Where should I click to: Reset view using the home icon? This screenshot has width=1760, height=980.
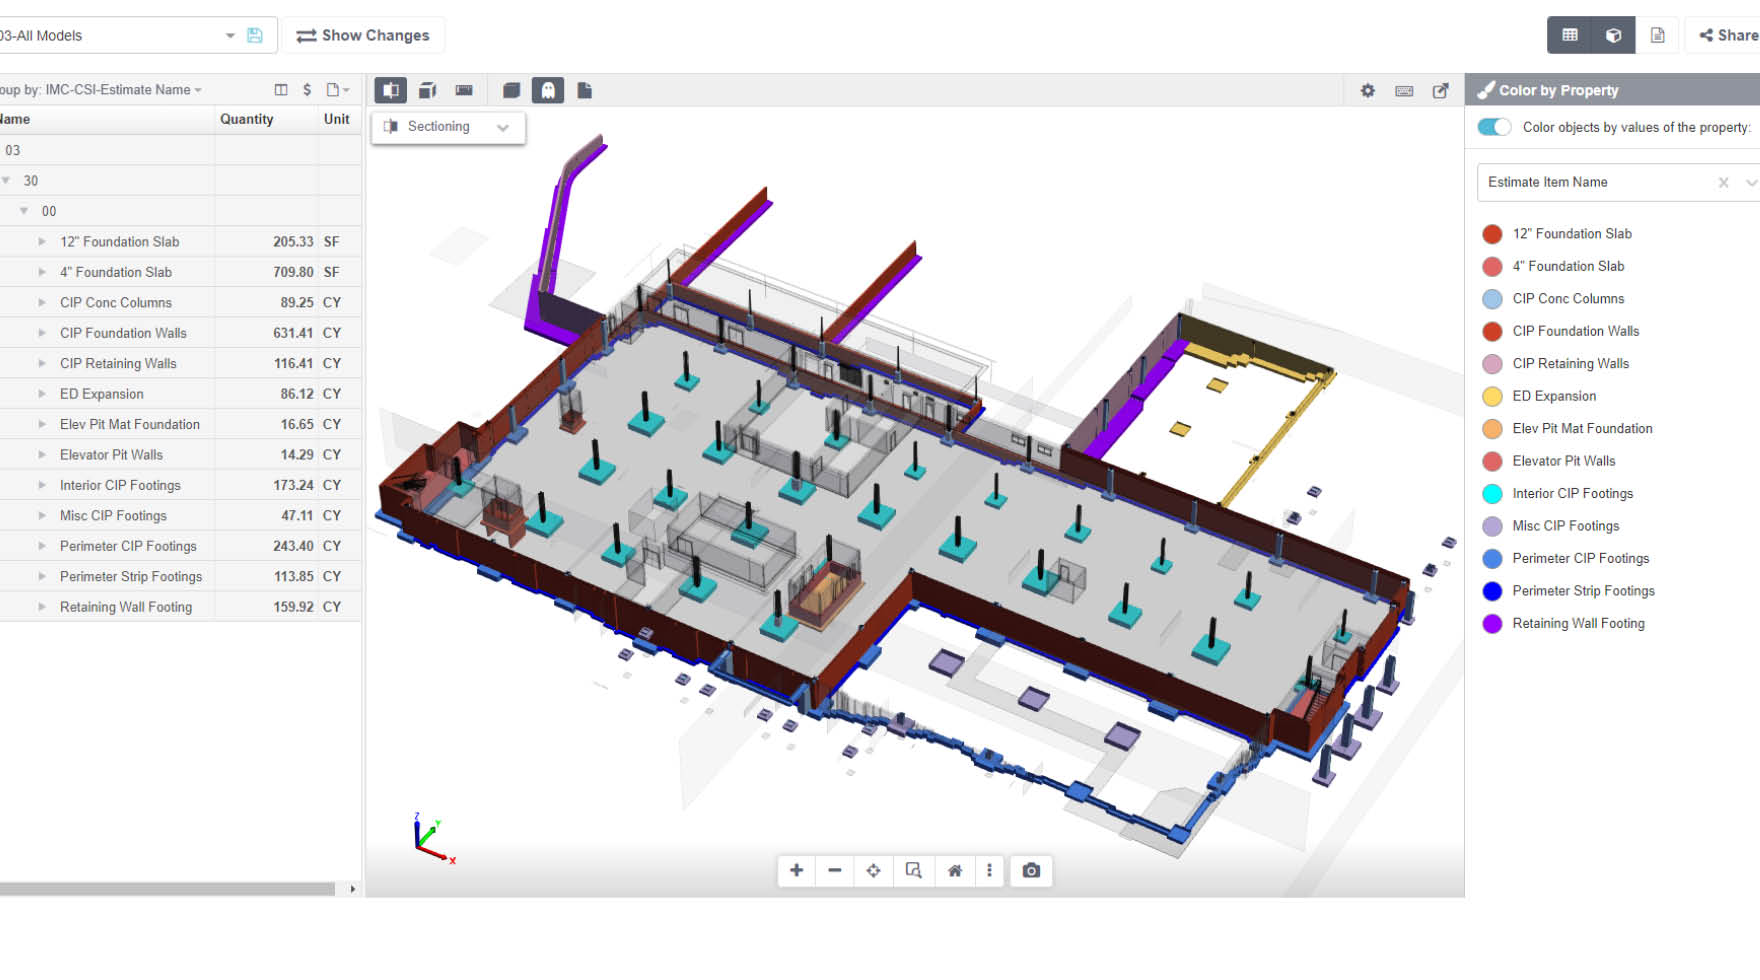(x=954, y=870)
